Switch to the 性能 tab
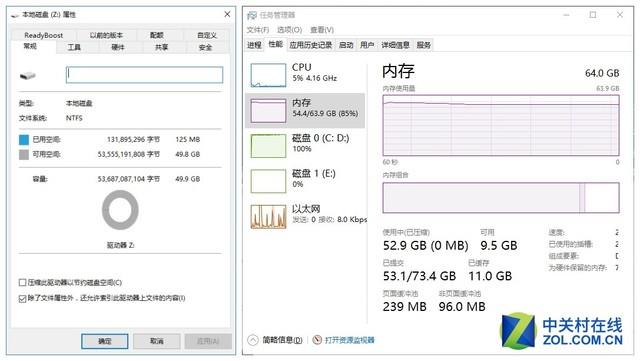This screenshot has width=640, height=361. [x=276, y=44]
